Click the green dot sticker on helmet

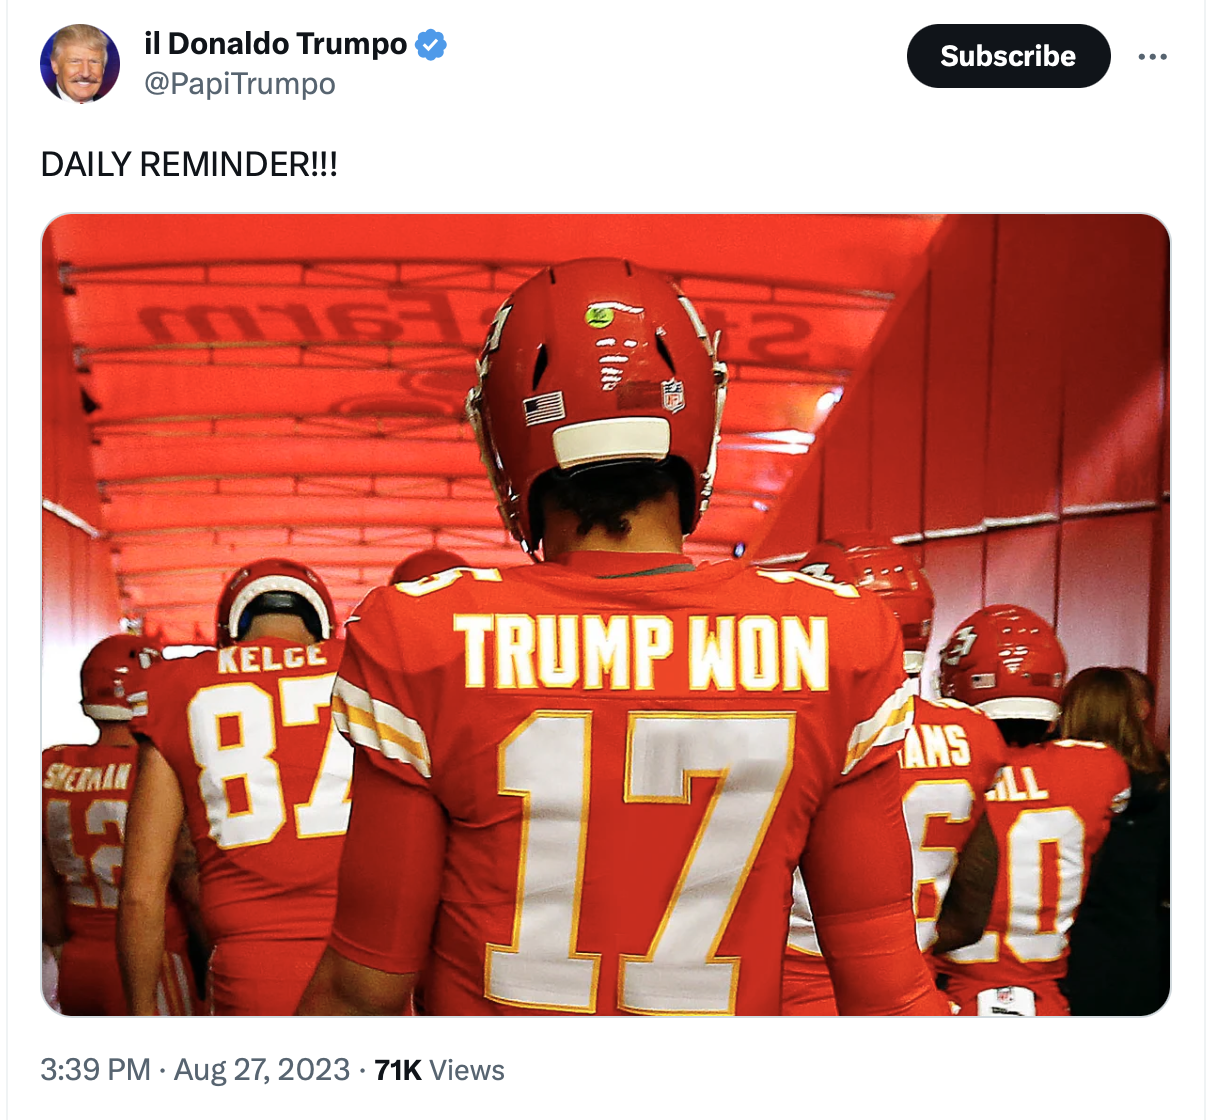point(600,317)
